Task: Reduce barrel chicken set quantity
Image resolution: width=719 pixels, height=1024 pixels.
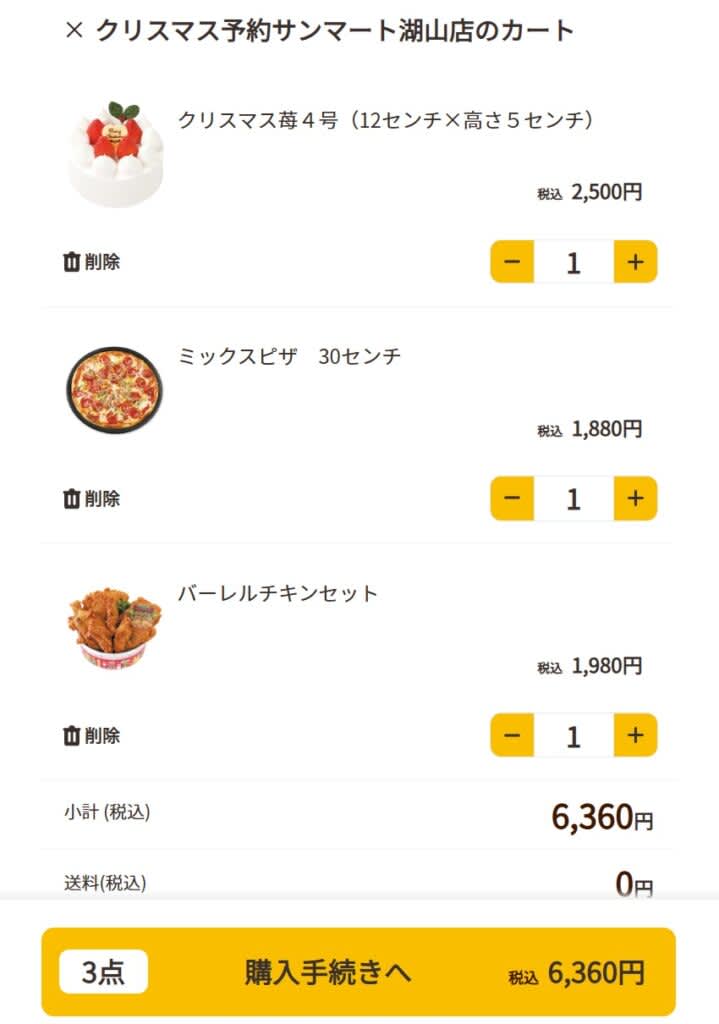Action: coord(512,735)
